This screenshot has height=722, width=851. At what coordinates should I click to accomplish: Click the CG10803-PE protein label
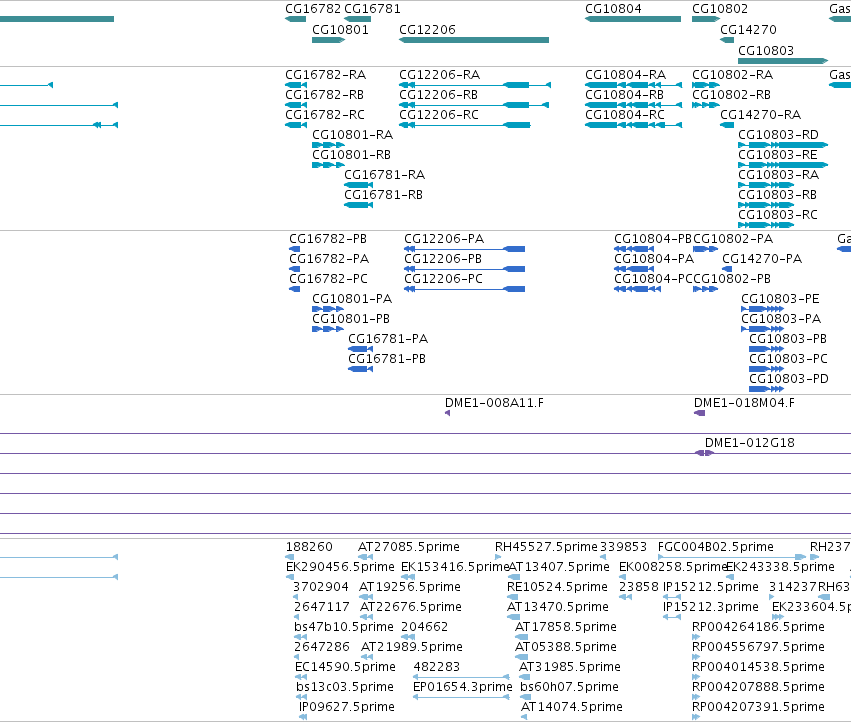tap(780, 299)
